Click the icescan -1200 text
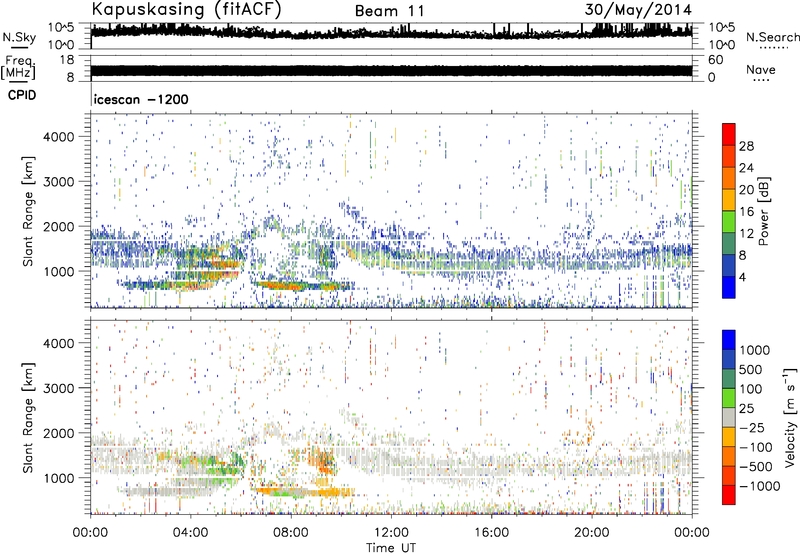This screenshot has width=800, height=554. [x=141, y=99]
